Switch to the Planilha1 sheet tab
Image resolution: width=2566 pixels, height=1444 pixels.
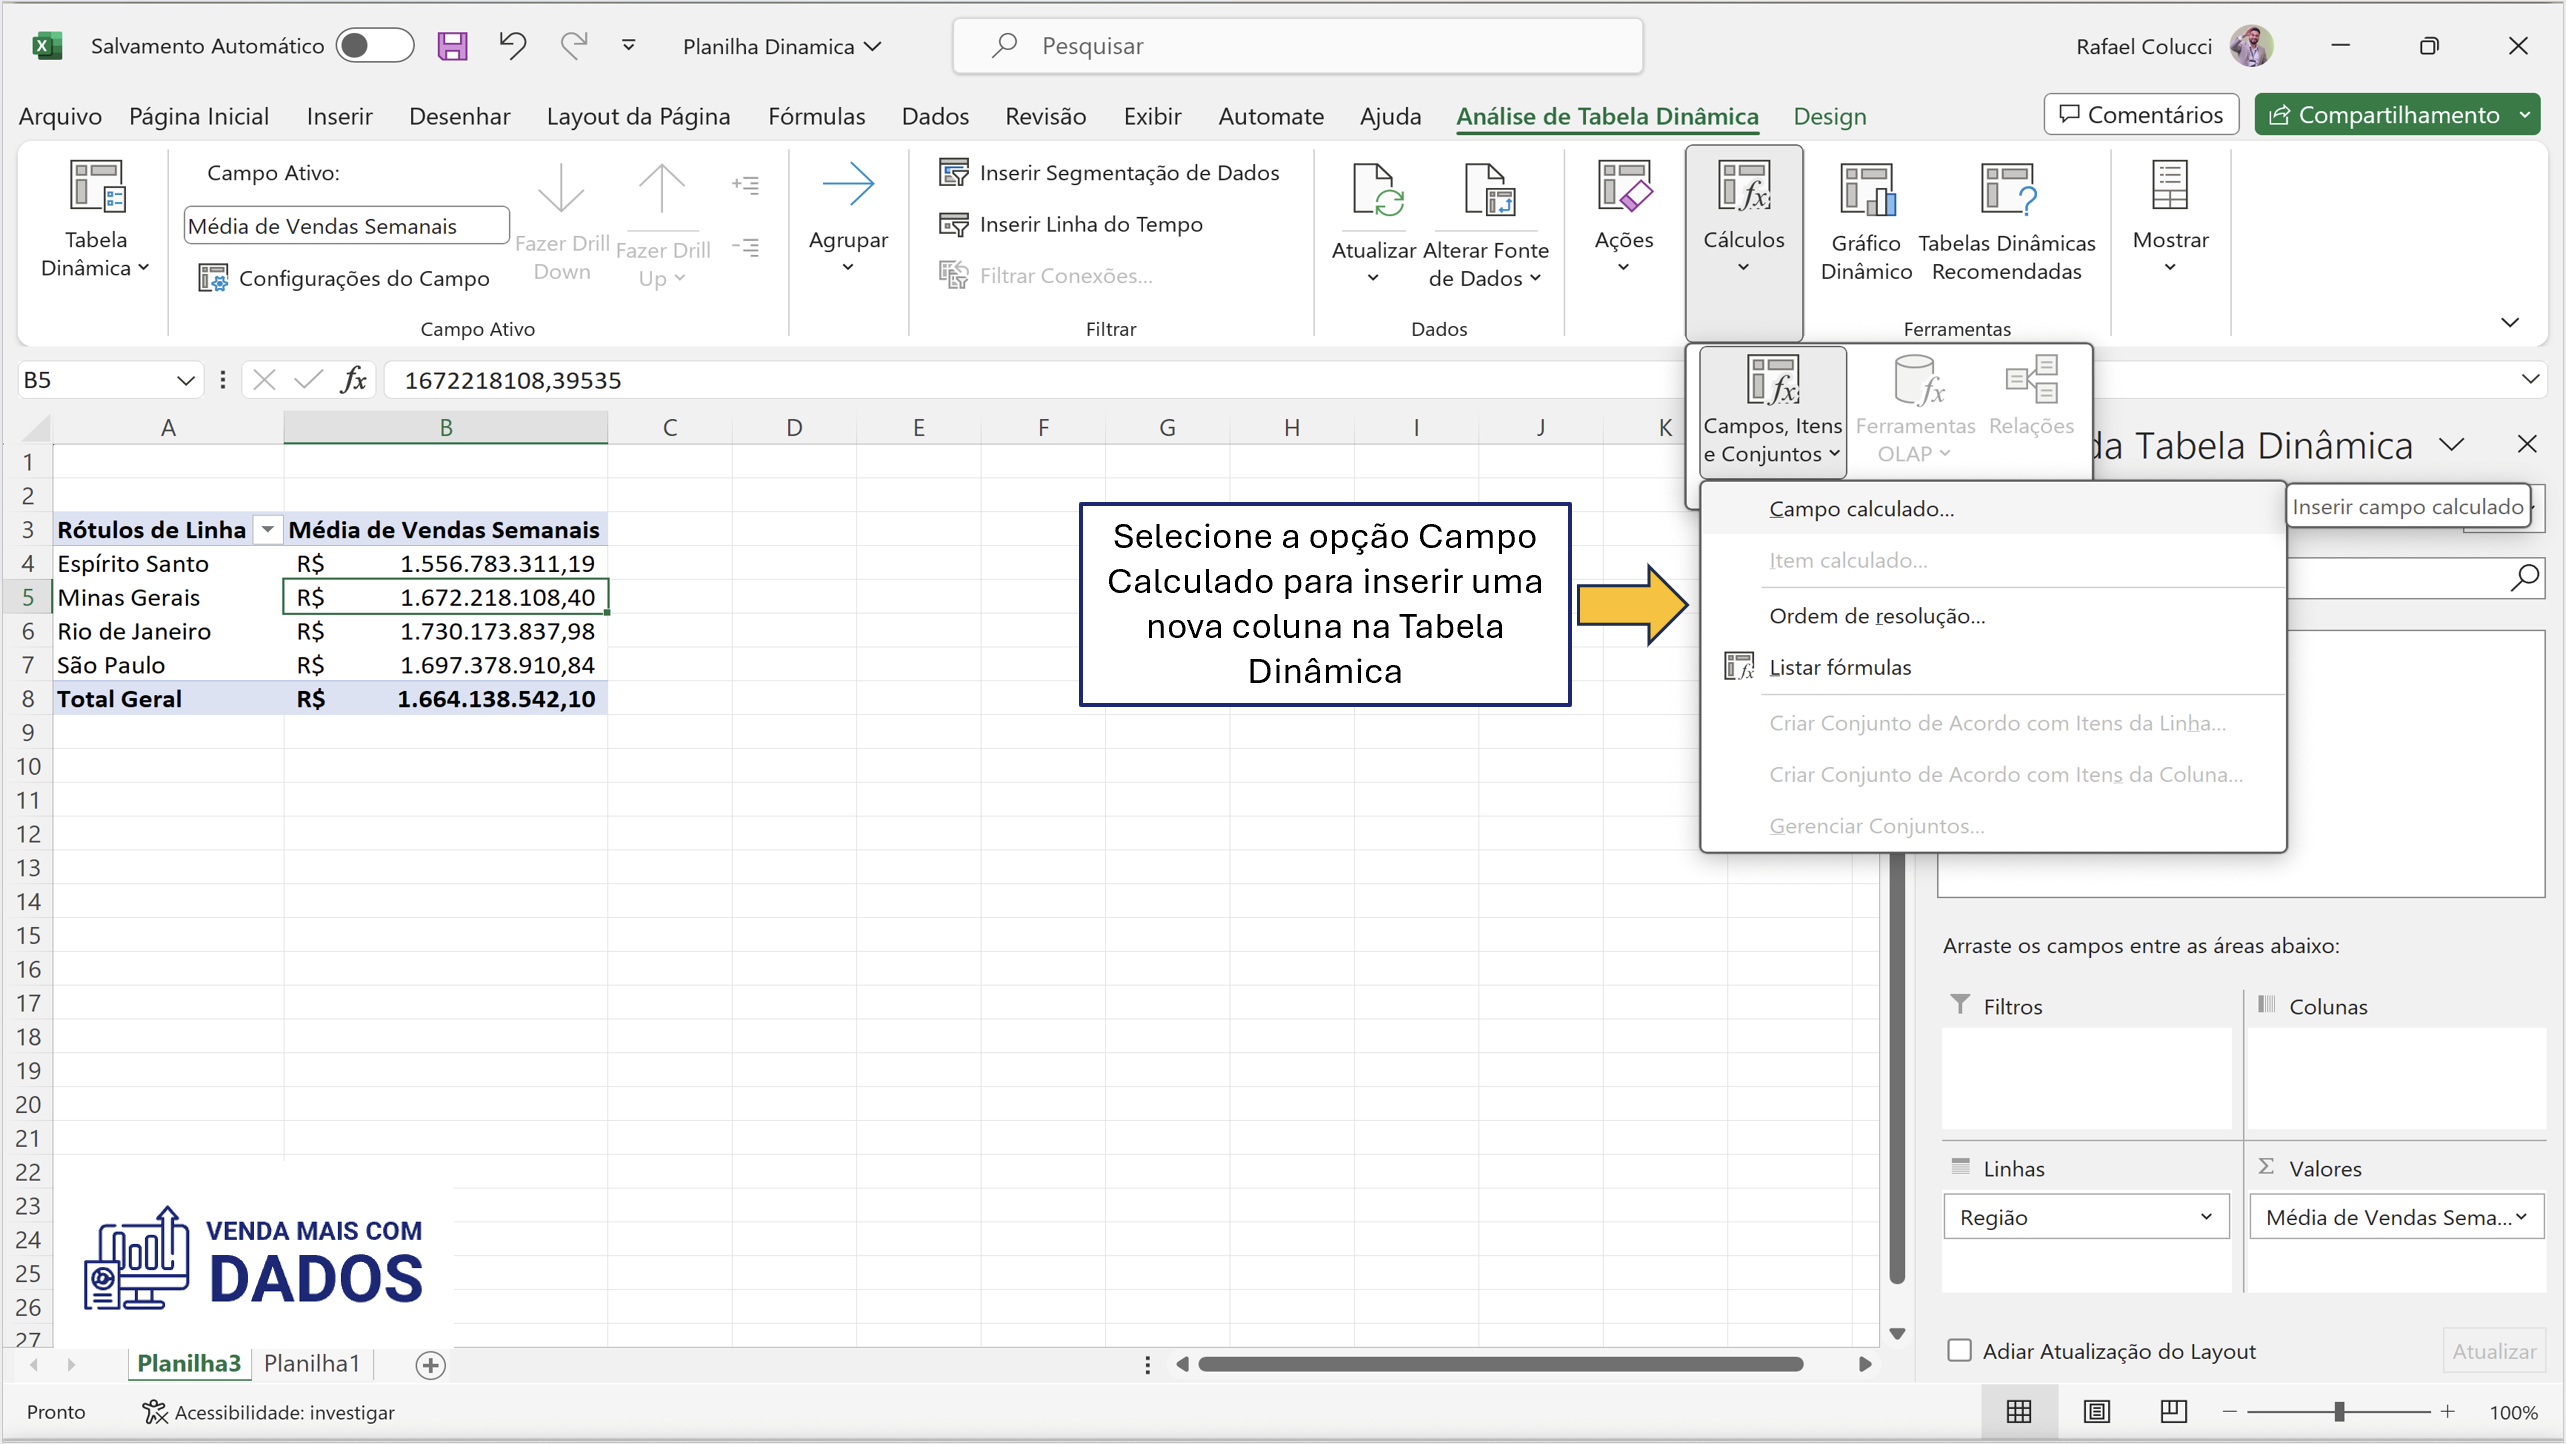pyautogui.click(x=311, y=1363)
